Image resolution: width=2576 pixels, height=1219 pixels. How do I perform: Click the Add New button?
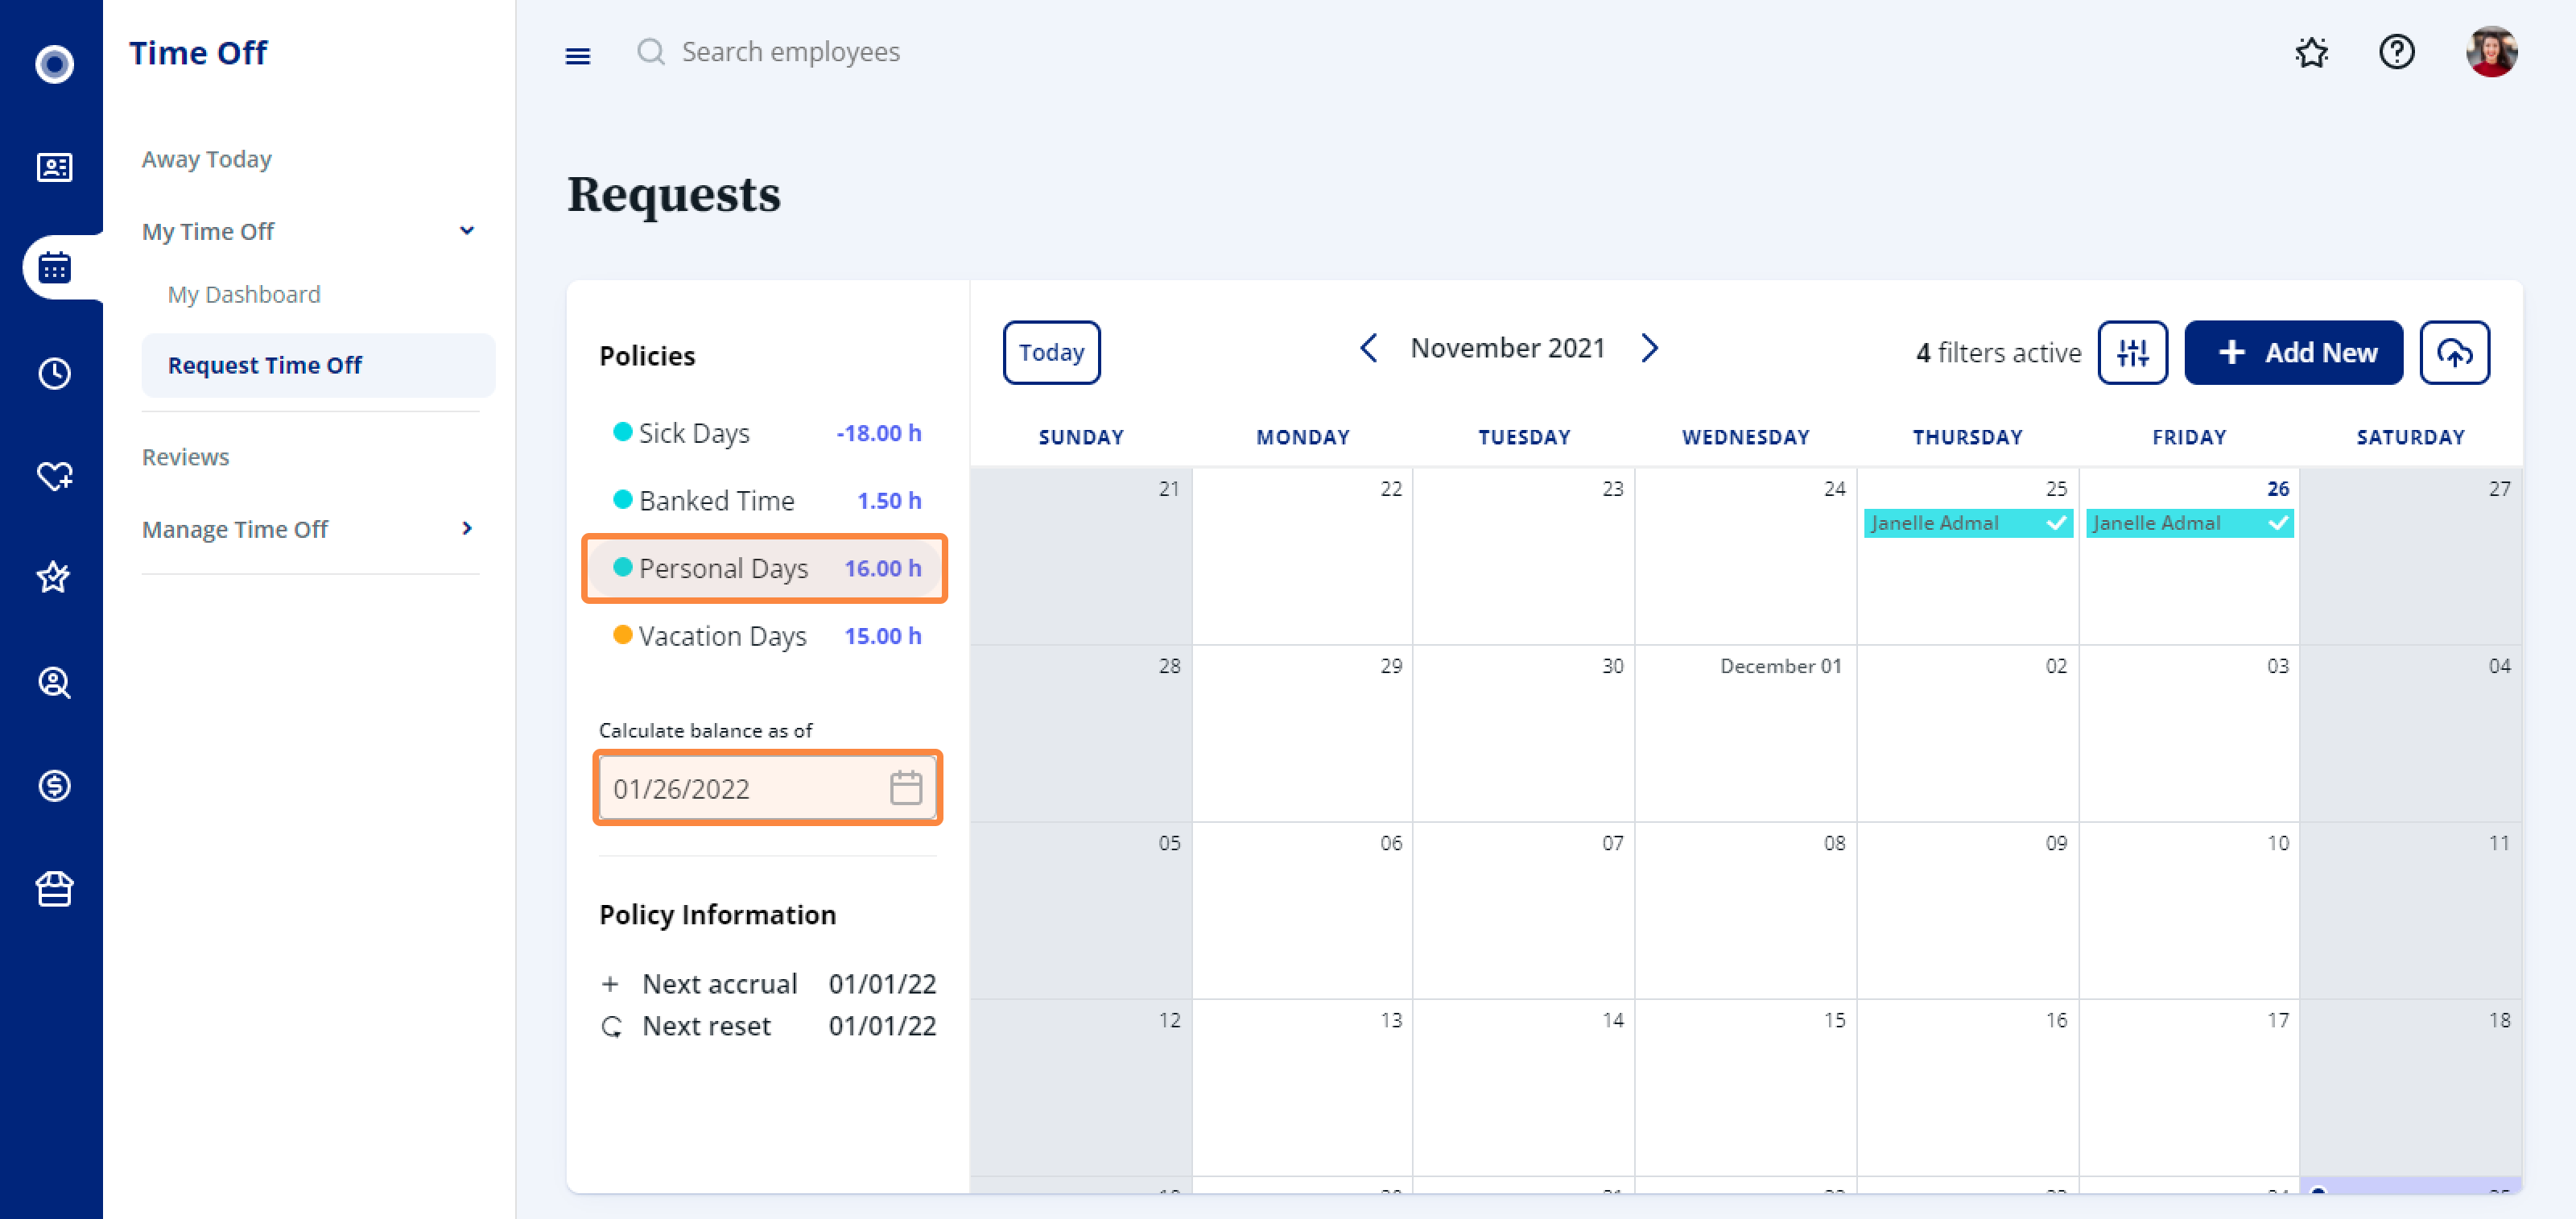click(x=2293, y=352)
